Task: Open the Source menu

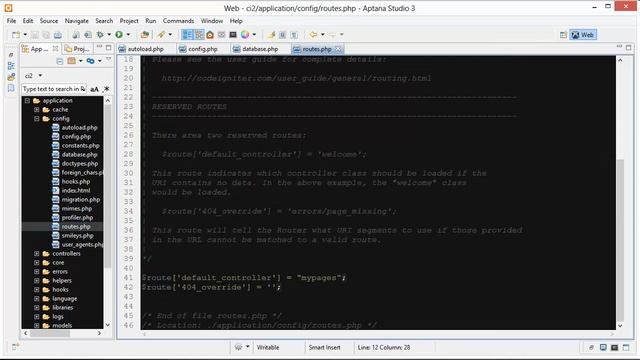Action: [49, 21]
